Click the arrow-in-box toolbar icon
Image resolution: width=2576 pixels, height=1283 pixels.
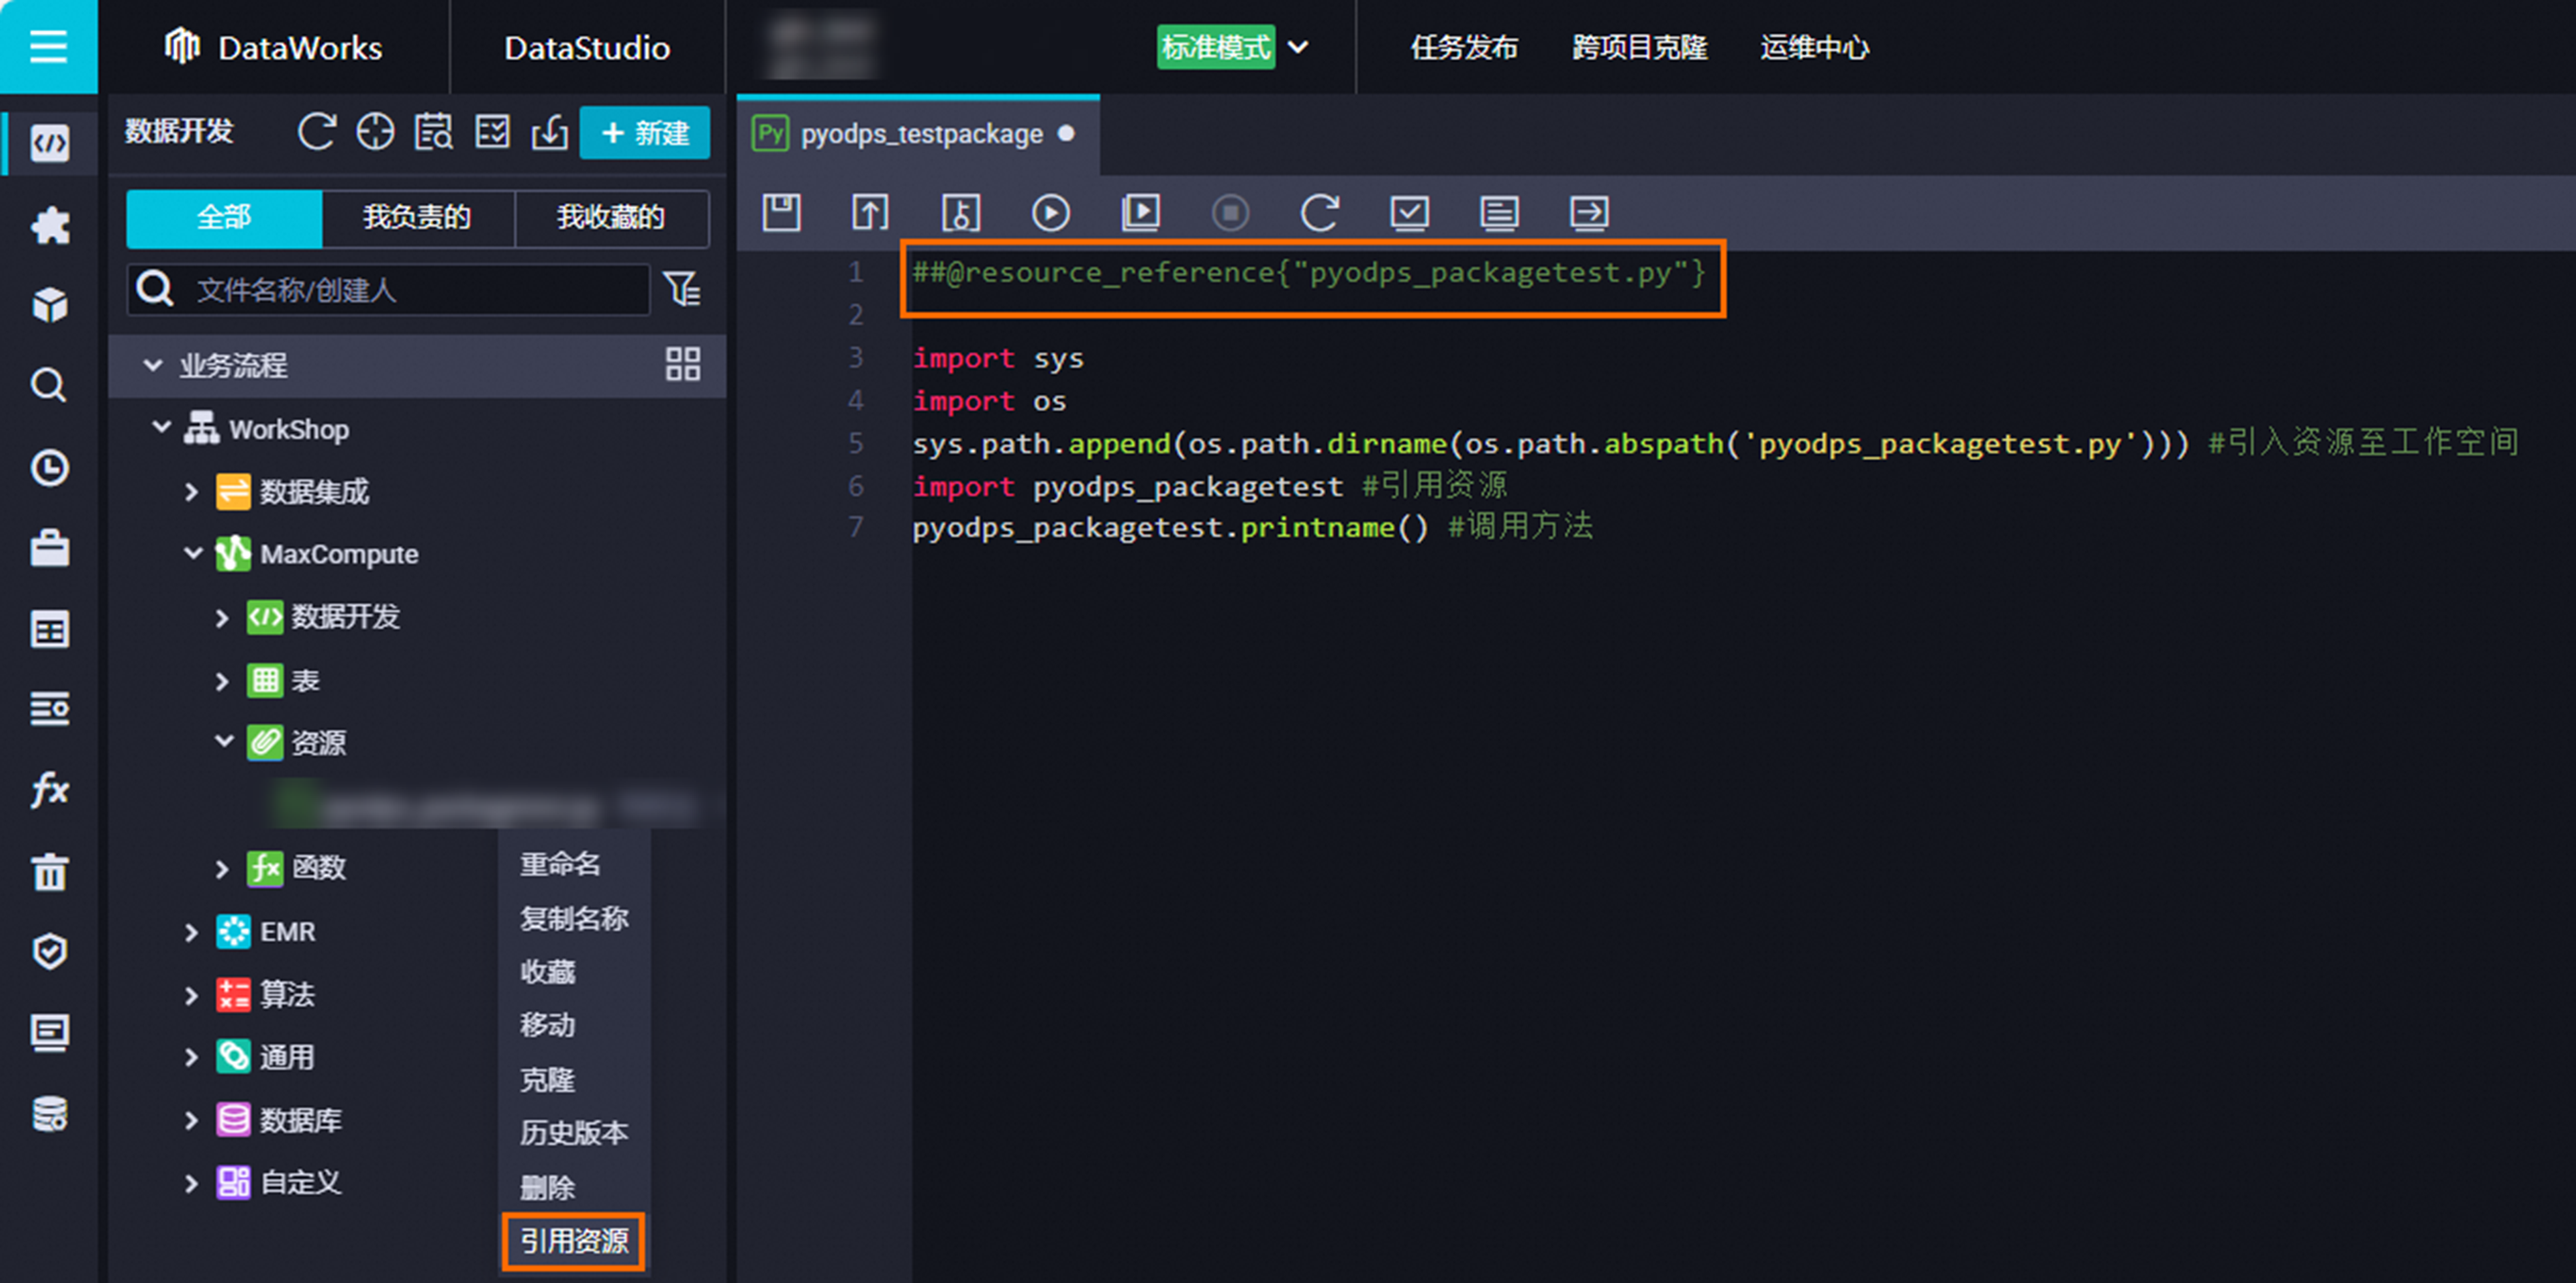point(1589,213)
